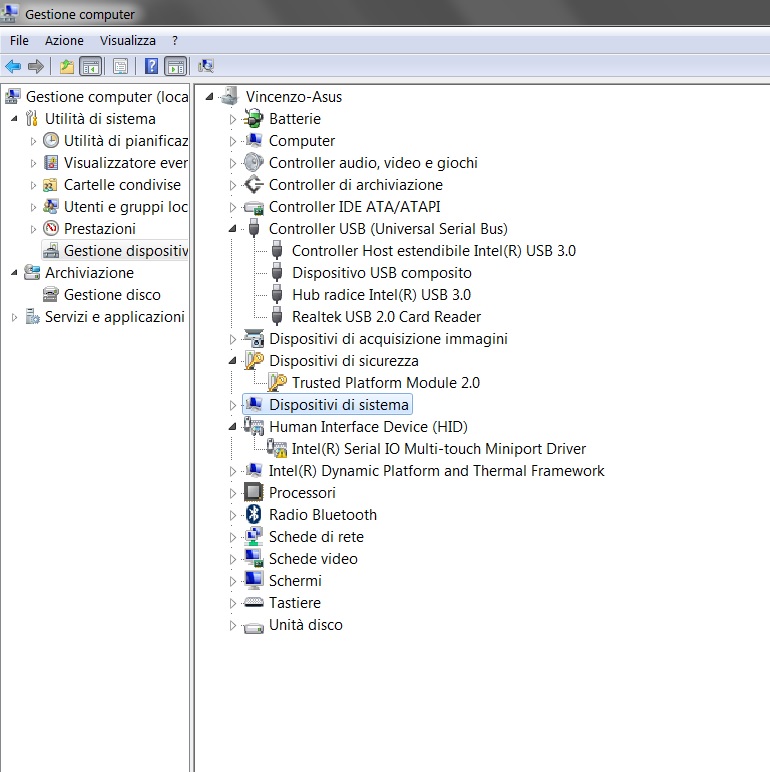
Task: Select Realtek USB 2.0 Card Reader
Action: pyautogui.click(x=386, y=317)
